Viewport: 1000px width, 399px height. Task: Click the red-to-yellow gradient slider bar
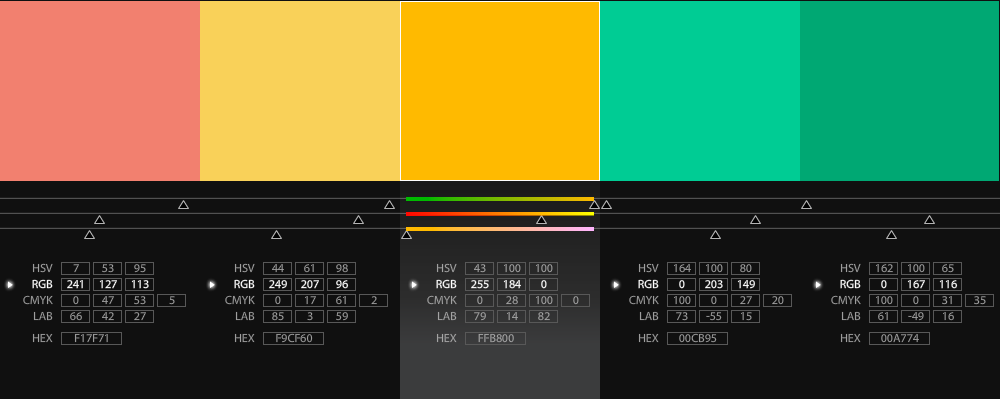pyautogui.click(x=500, y=214)
